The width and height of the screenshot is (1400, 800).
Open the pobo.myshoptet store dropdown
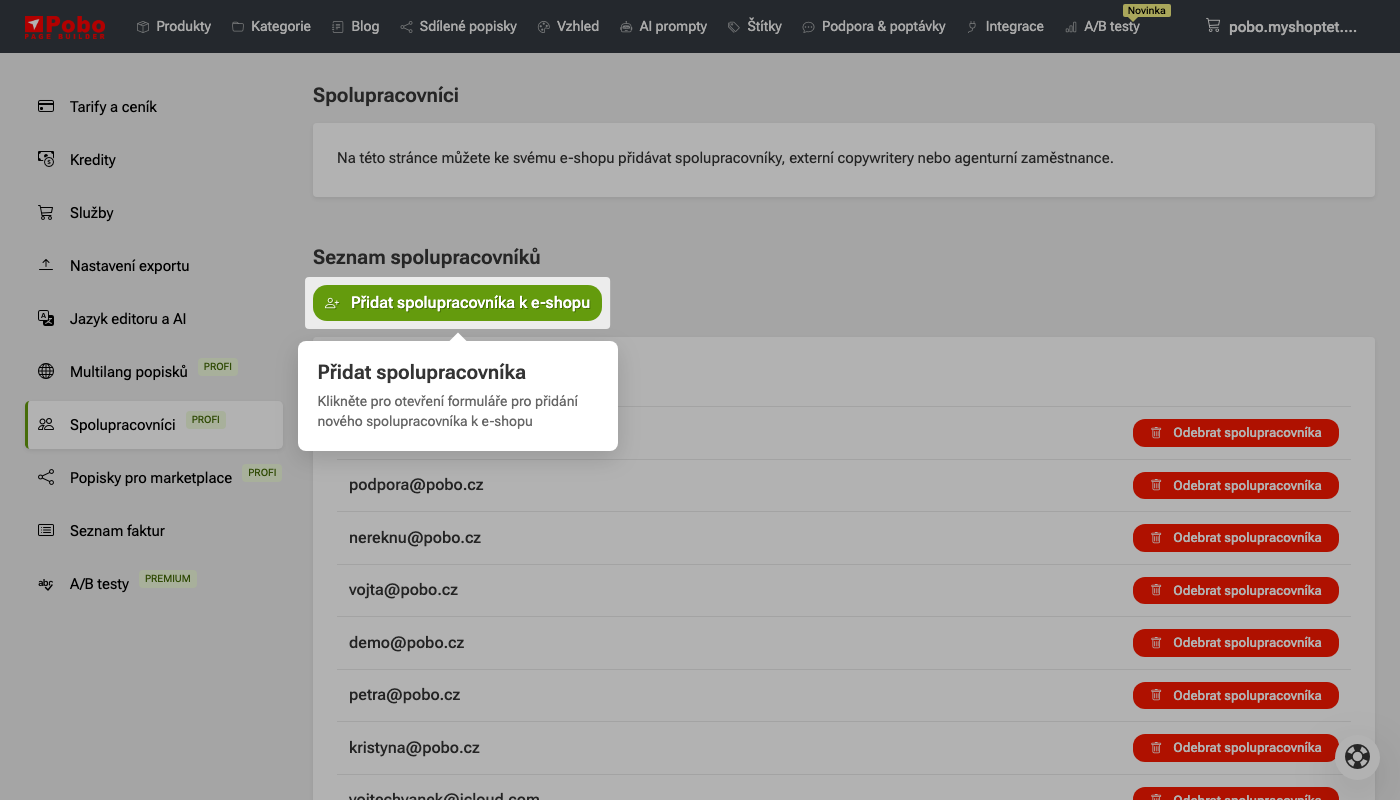click(x=1281, y=27)
